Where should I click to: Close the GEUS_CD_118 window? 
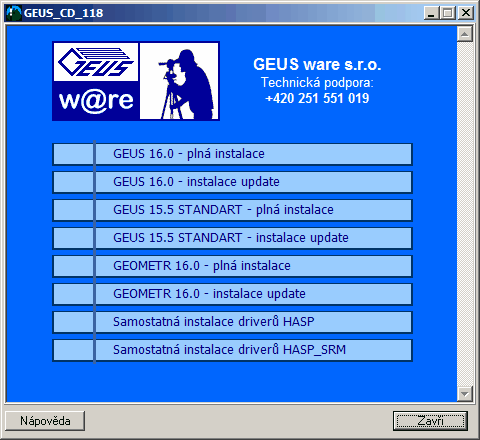(x=465, y=13)
